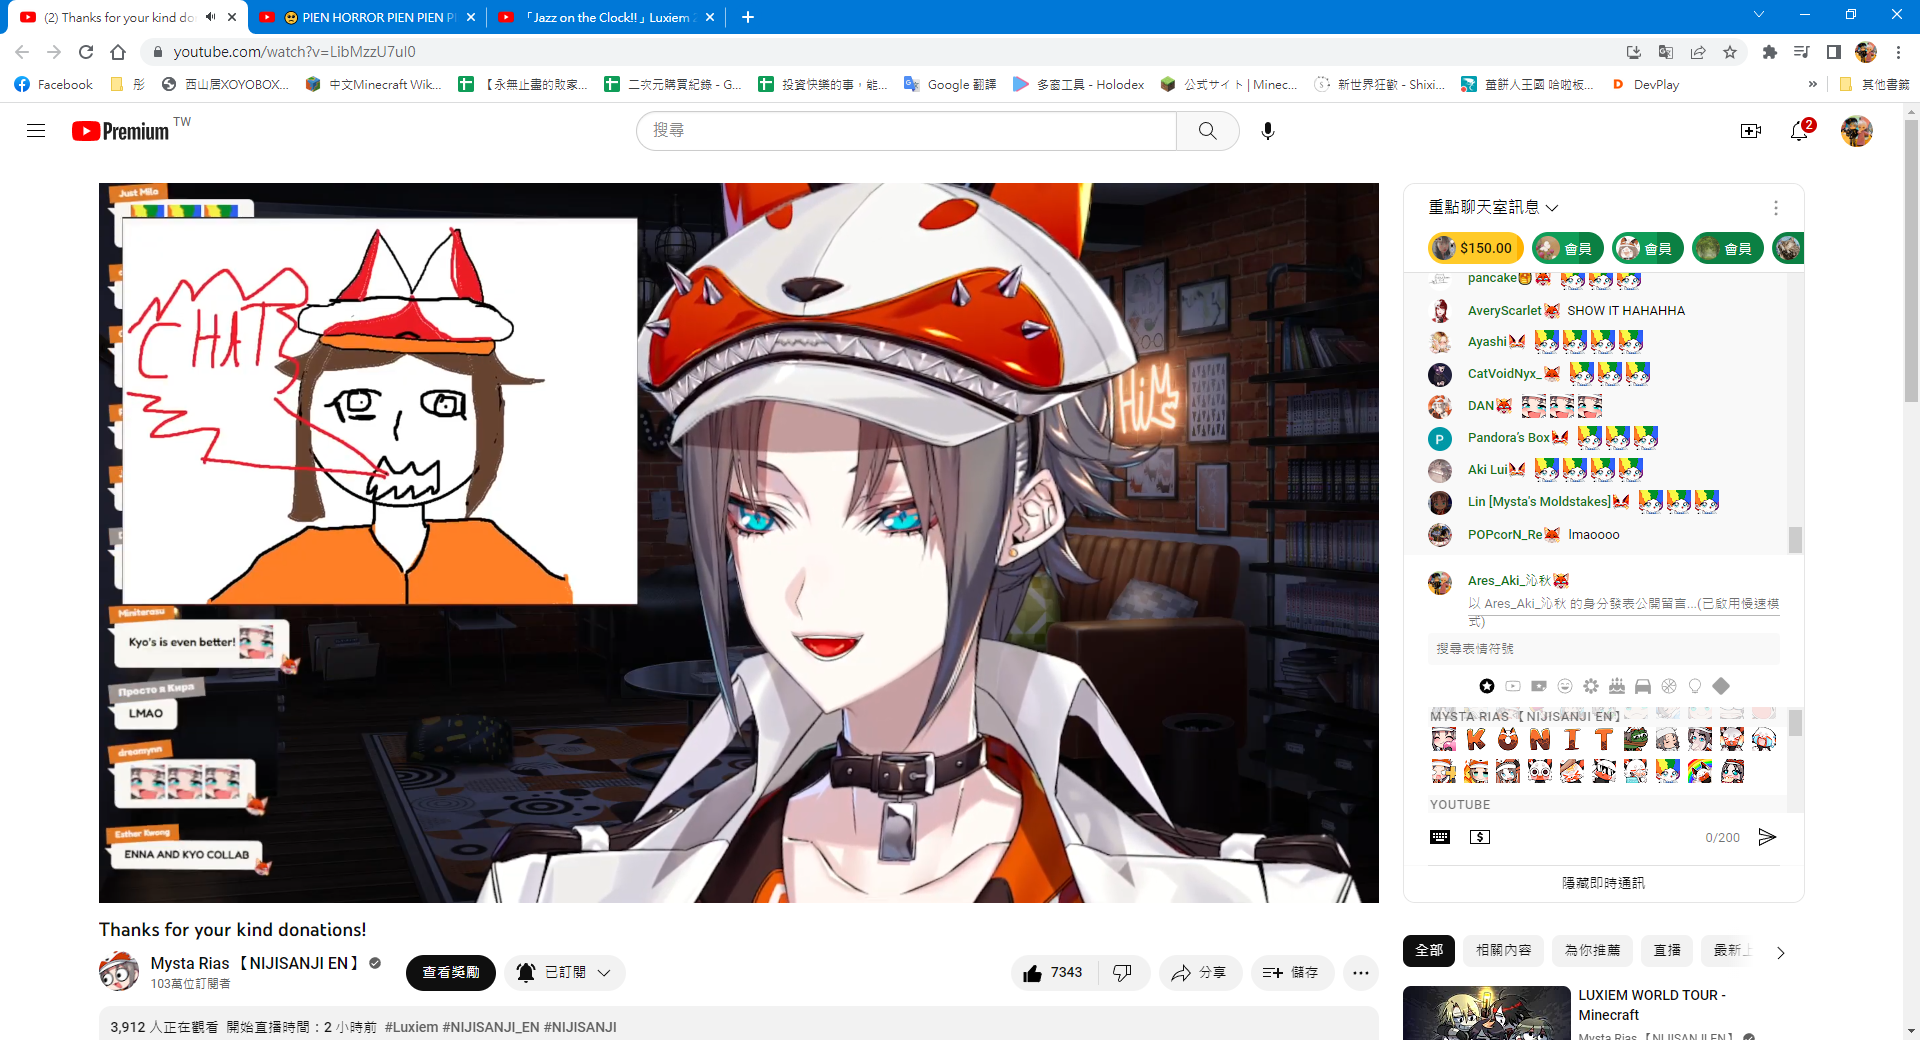Image resolution: width=1920 pixels, height=1040 pixels.
Task: Select the smiley emoji category
Action: click(1565, 686)
